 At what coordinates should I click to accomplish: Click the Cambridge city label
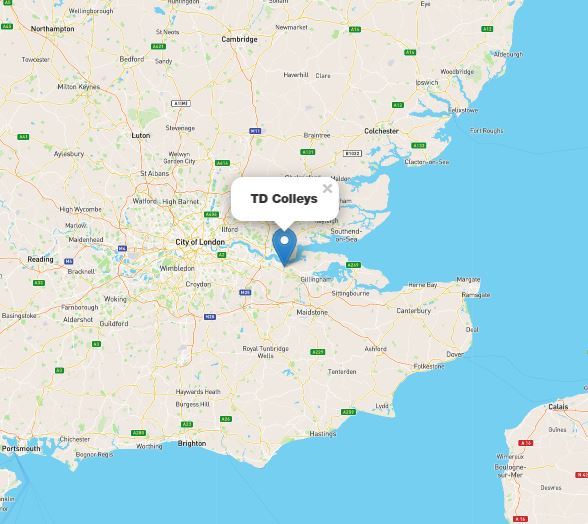pyautogui.click(x=239, y=39)
